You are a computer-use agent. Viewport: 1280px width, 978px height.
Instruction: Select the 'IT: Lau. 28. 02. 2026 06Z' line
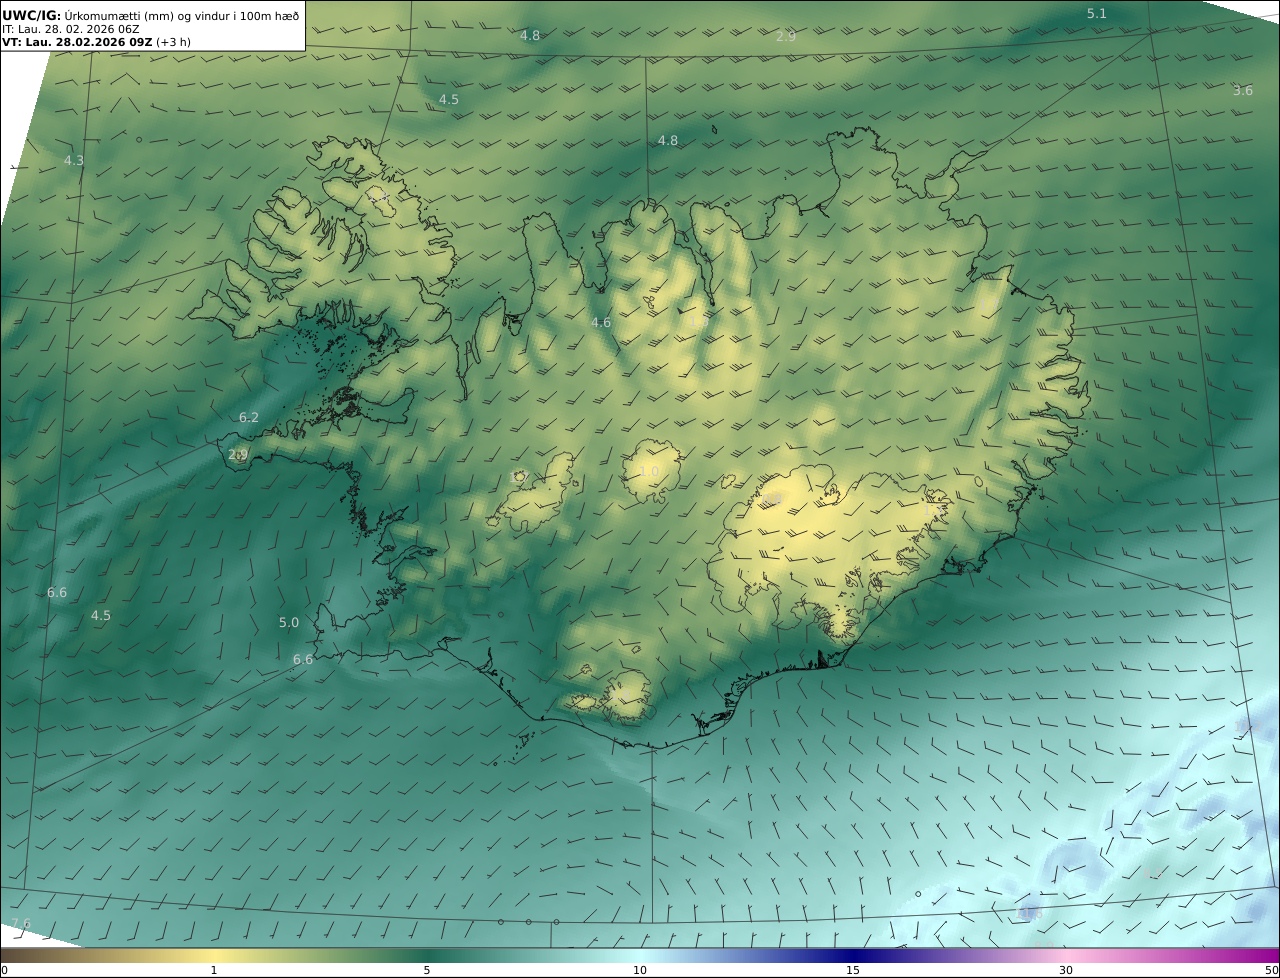[x=71, y=30]
